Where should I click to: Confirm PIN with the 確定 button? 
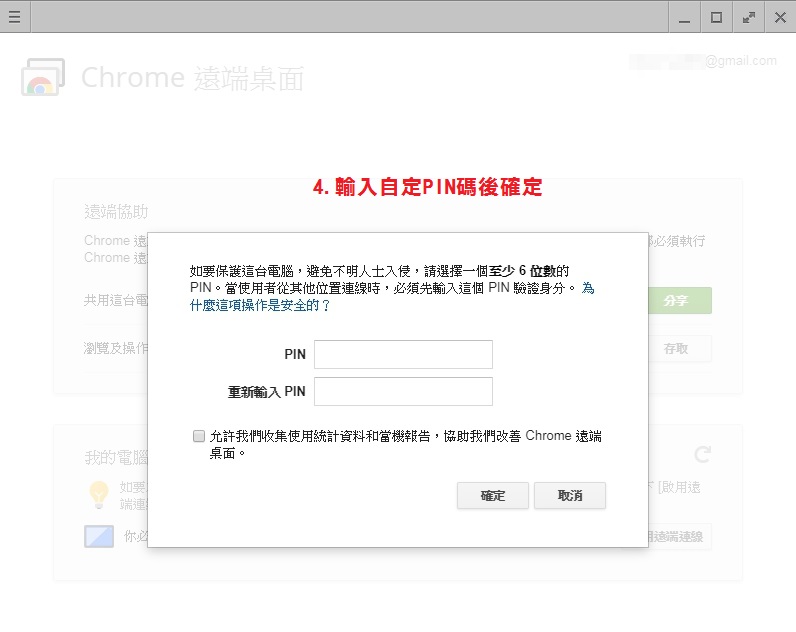point(492,495)
